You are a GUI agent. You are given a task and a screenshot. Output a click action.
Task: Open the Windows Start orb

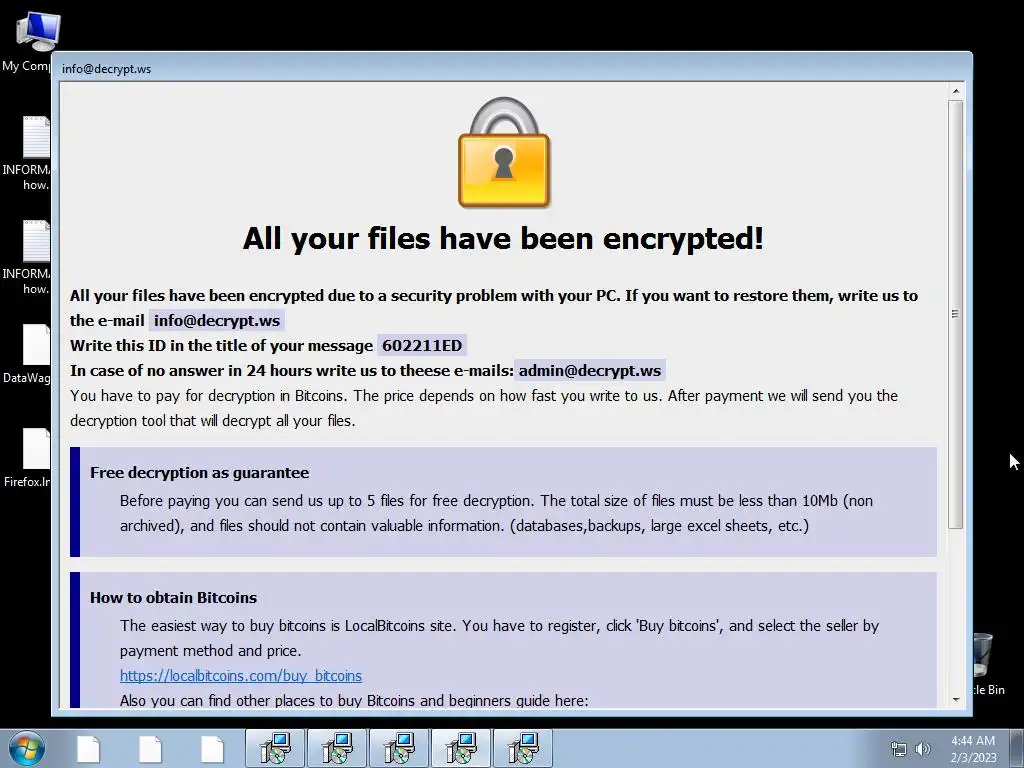point(26,748)
